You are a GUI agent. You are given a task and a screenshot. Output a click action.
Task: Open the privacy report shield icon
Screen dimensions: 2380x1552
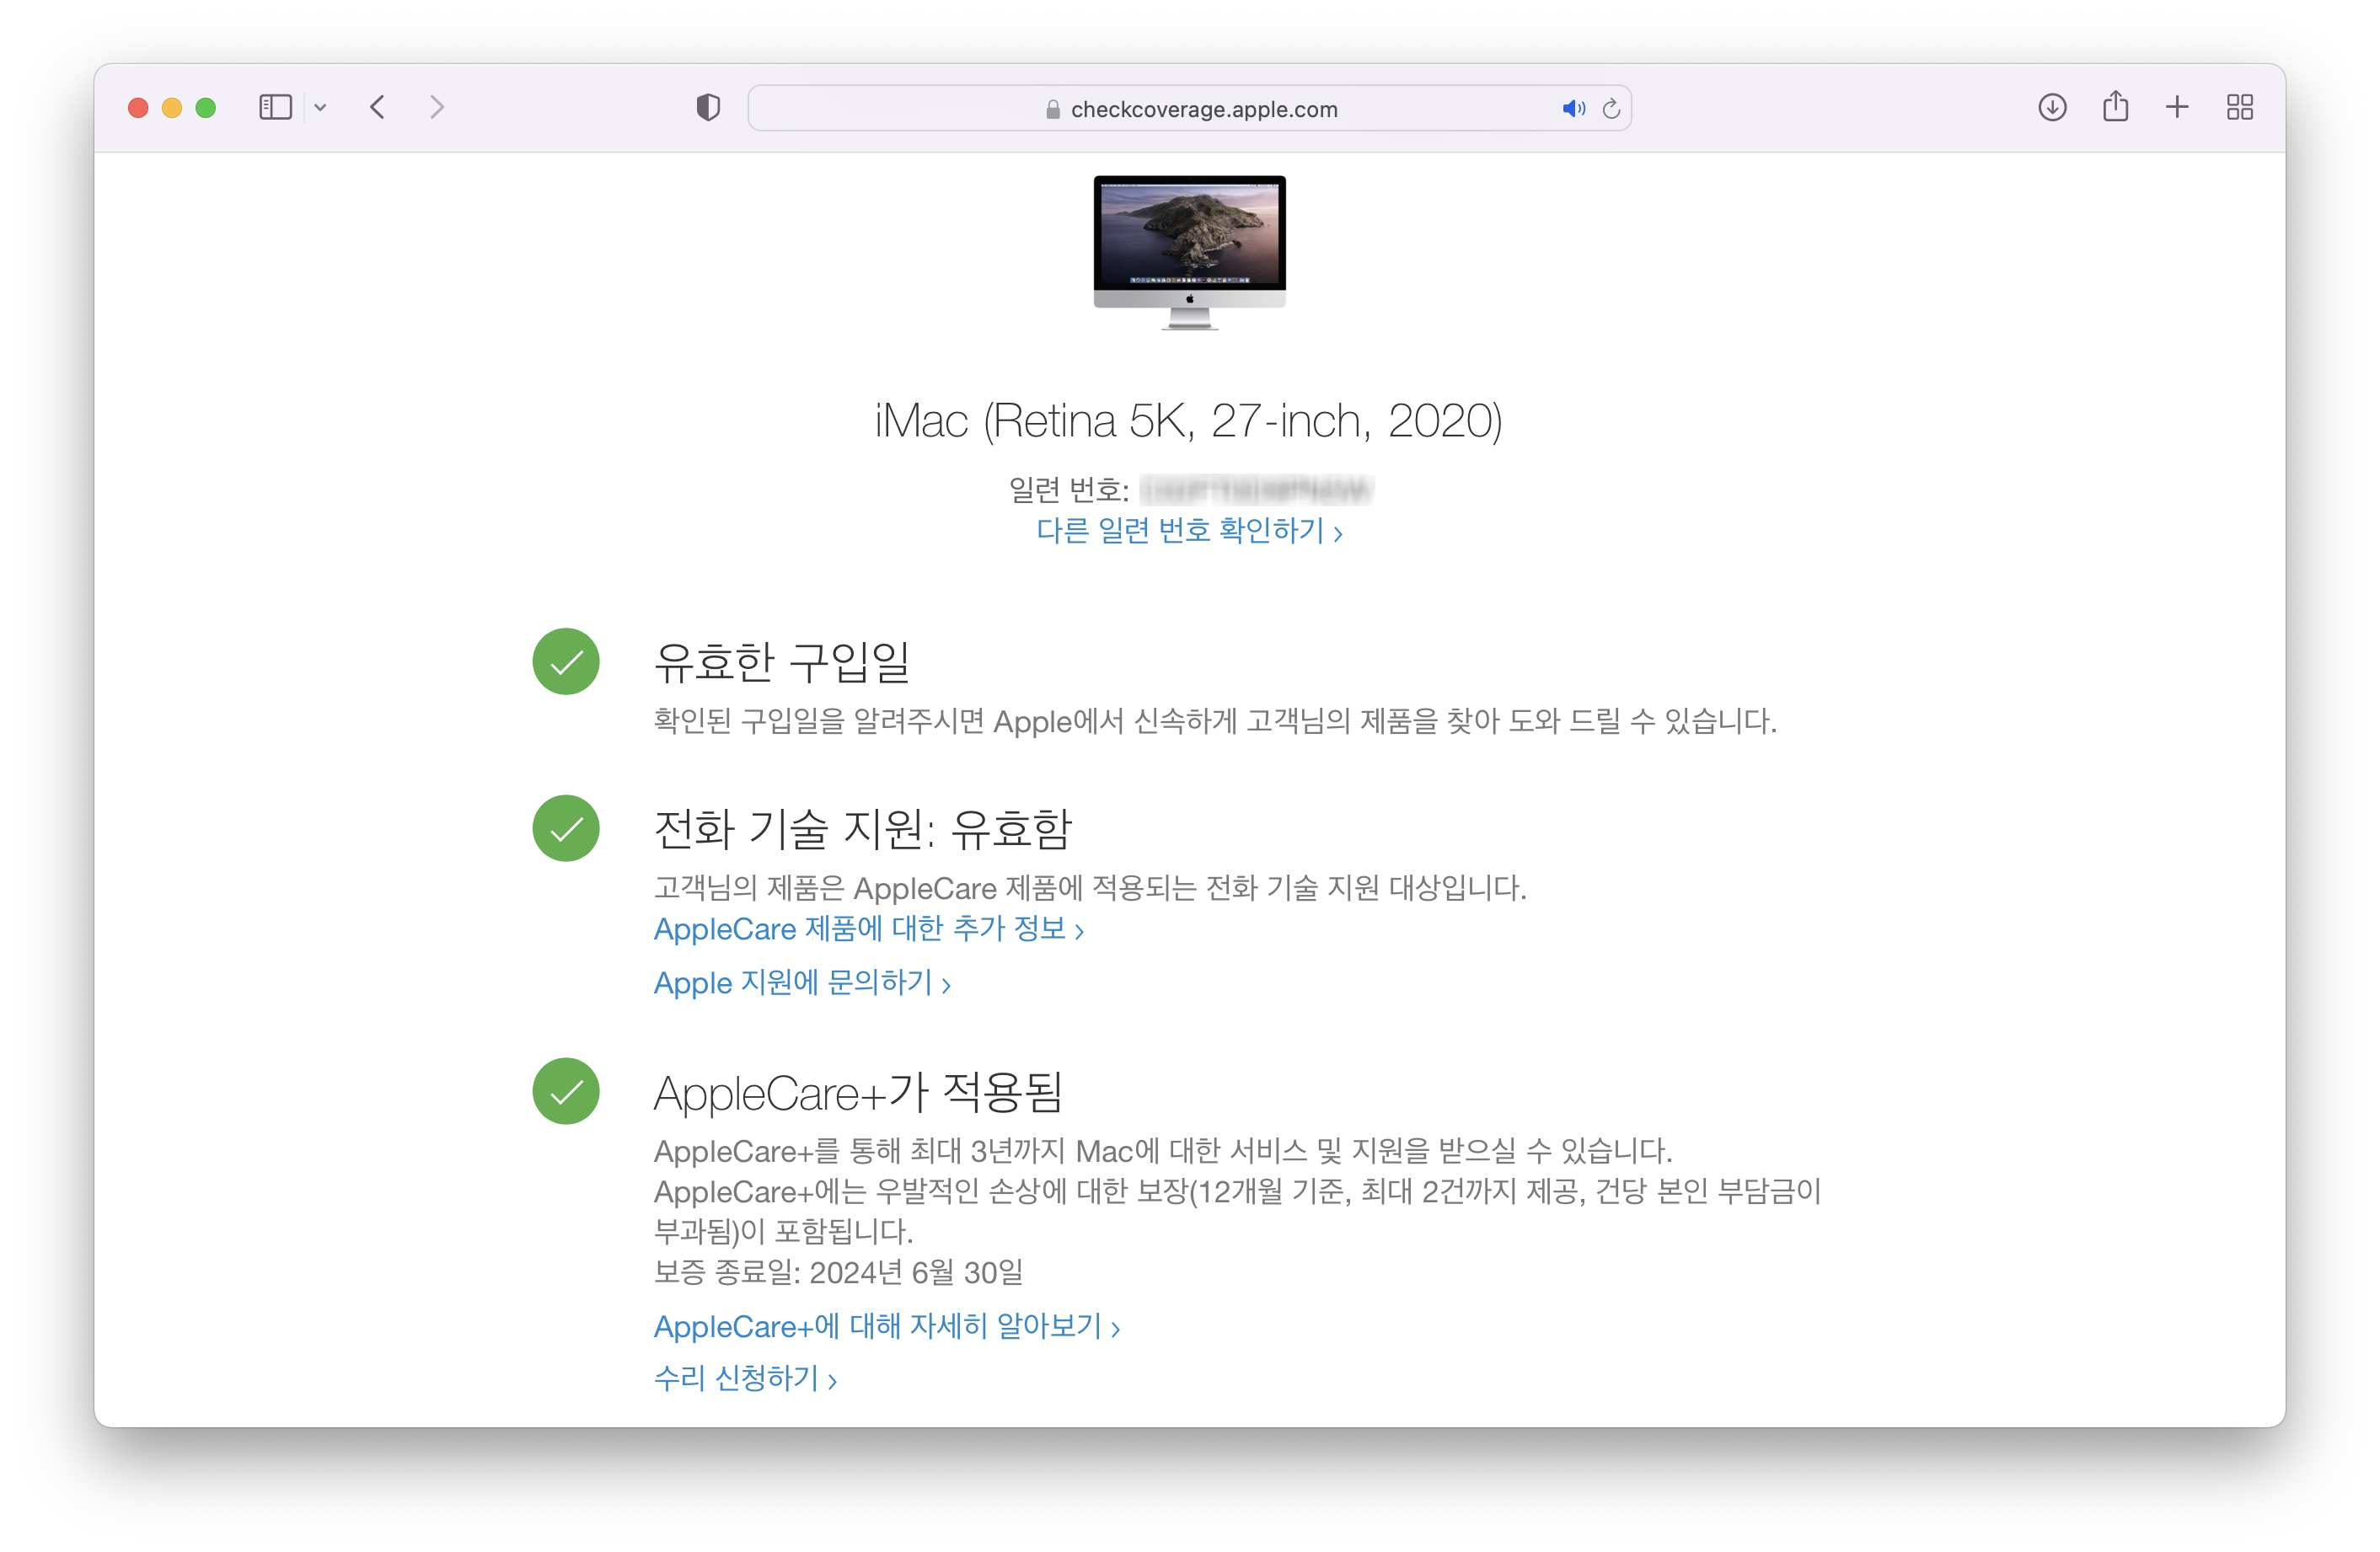coord(708,107)
